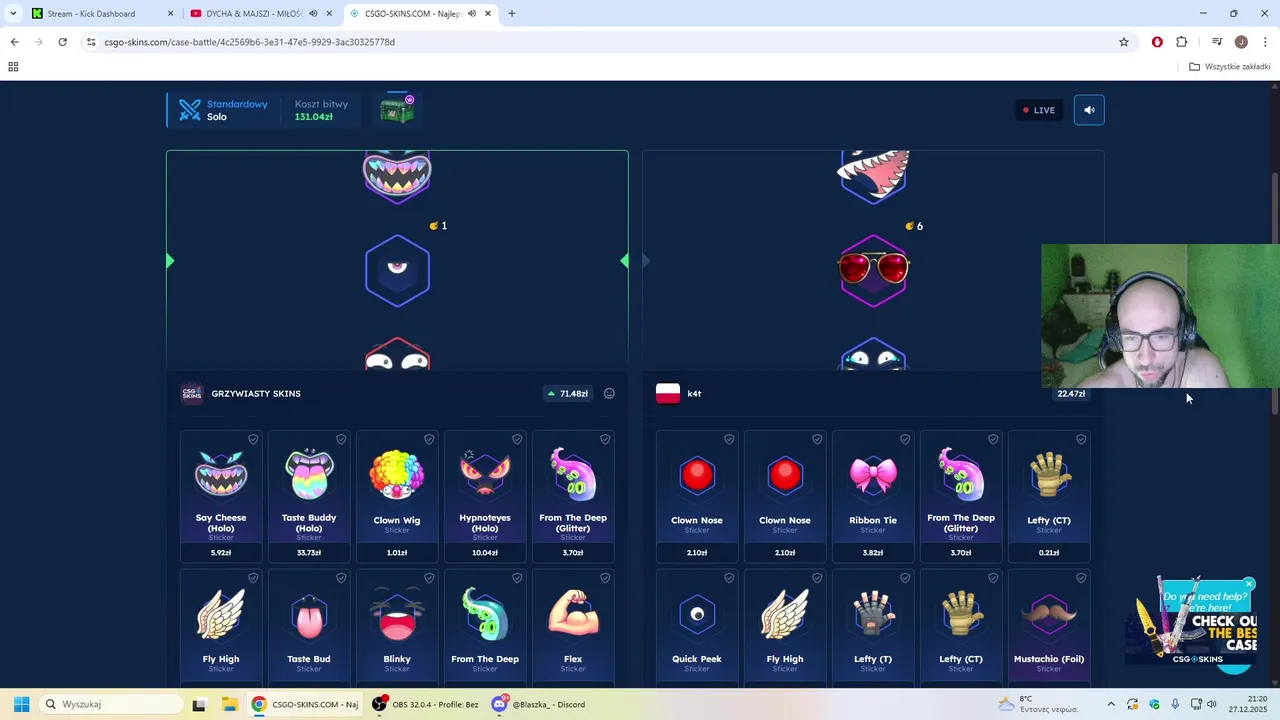Screen dimensions: 1280x720
Task: Open Discord @Blaszka_ from the taskbar
Action: pos(538,704)
